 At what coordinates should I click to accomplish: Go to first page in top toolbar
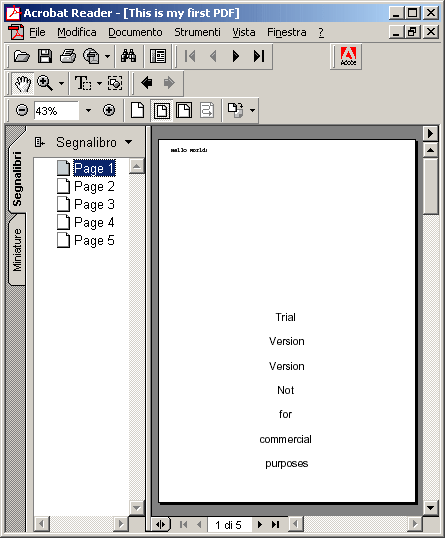click(x=190, y=56)
